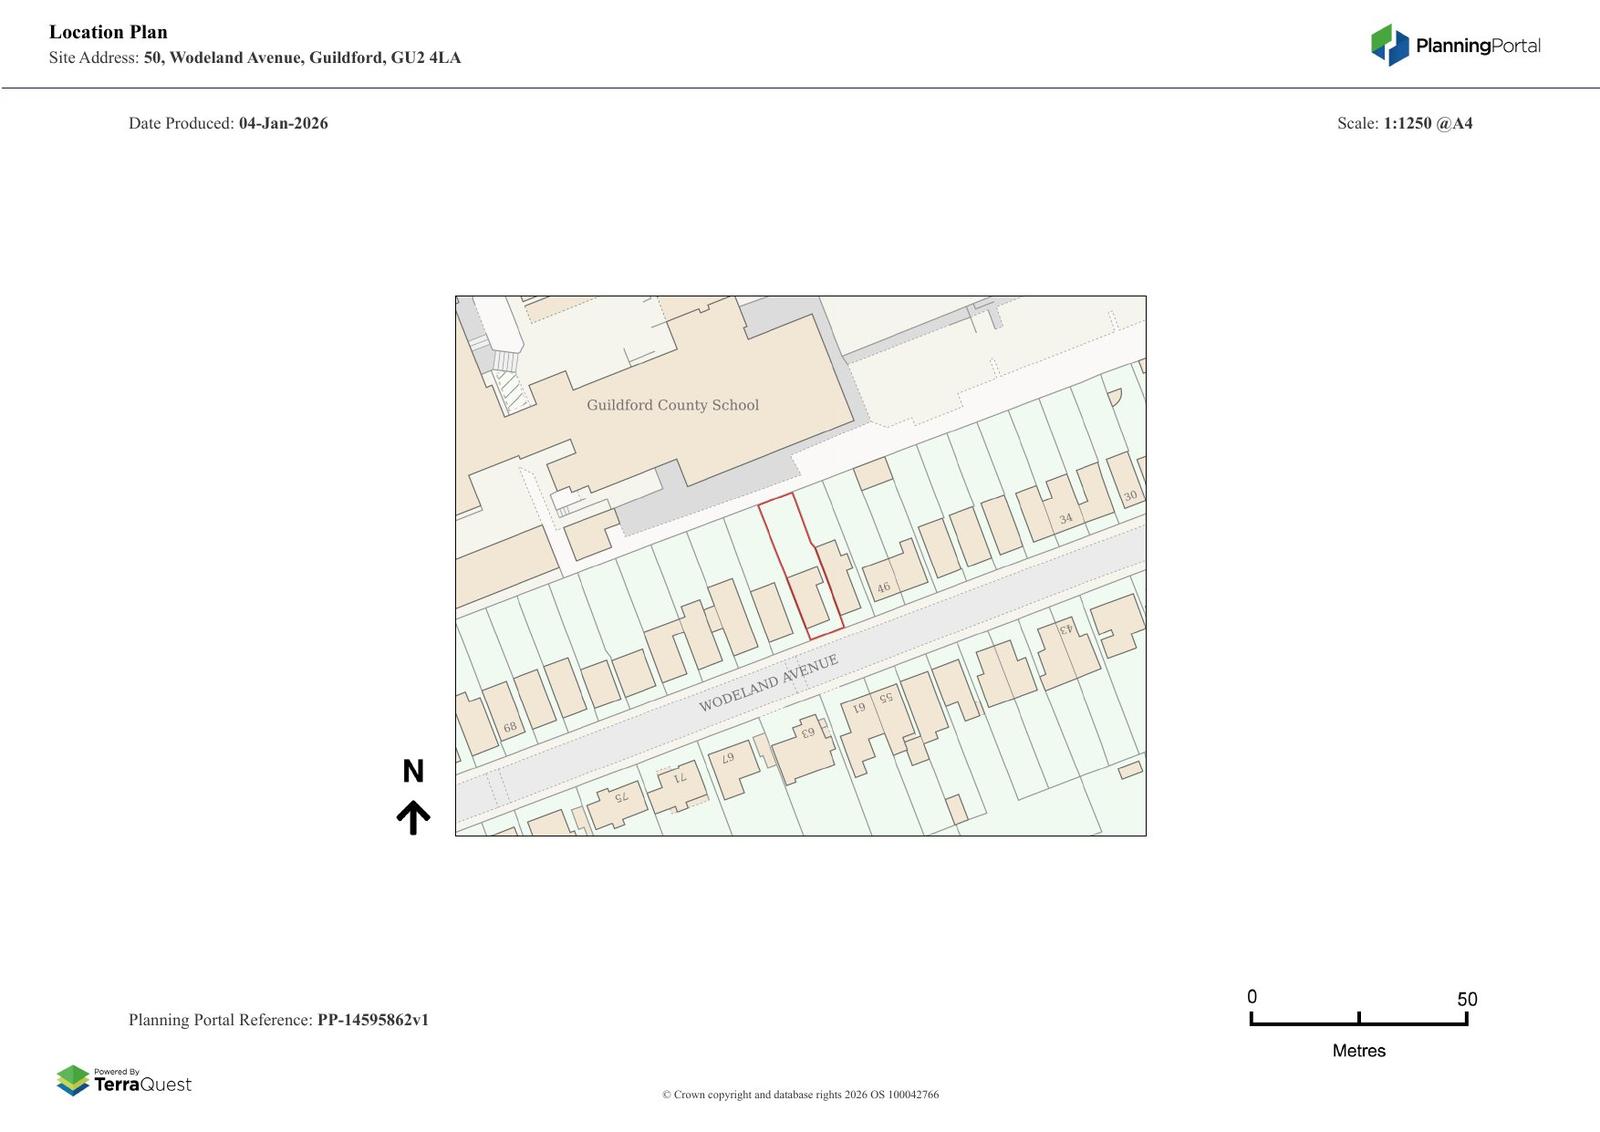Select house number 46 on map
1600x1132 pixels.
883,588
